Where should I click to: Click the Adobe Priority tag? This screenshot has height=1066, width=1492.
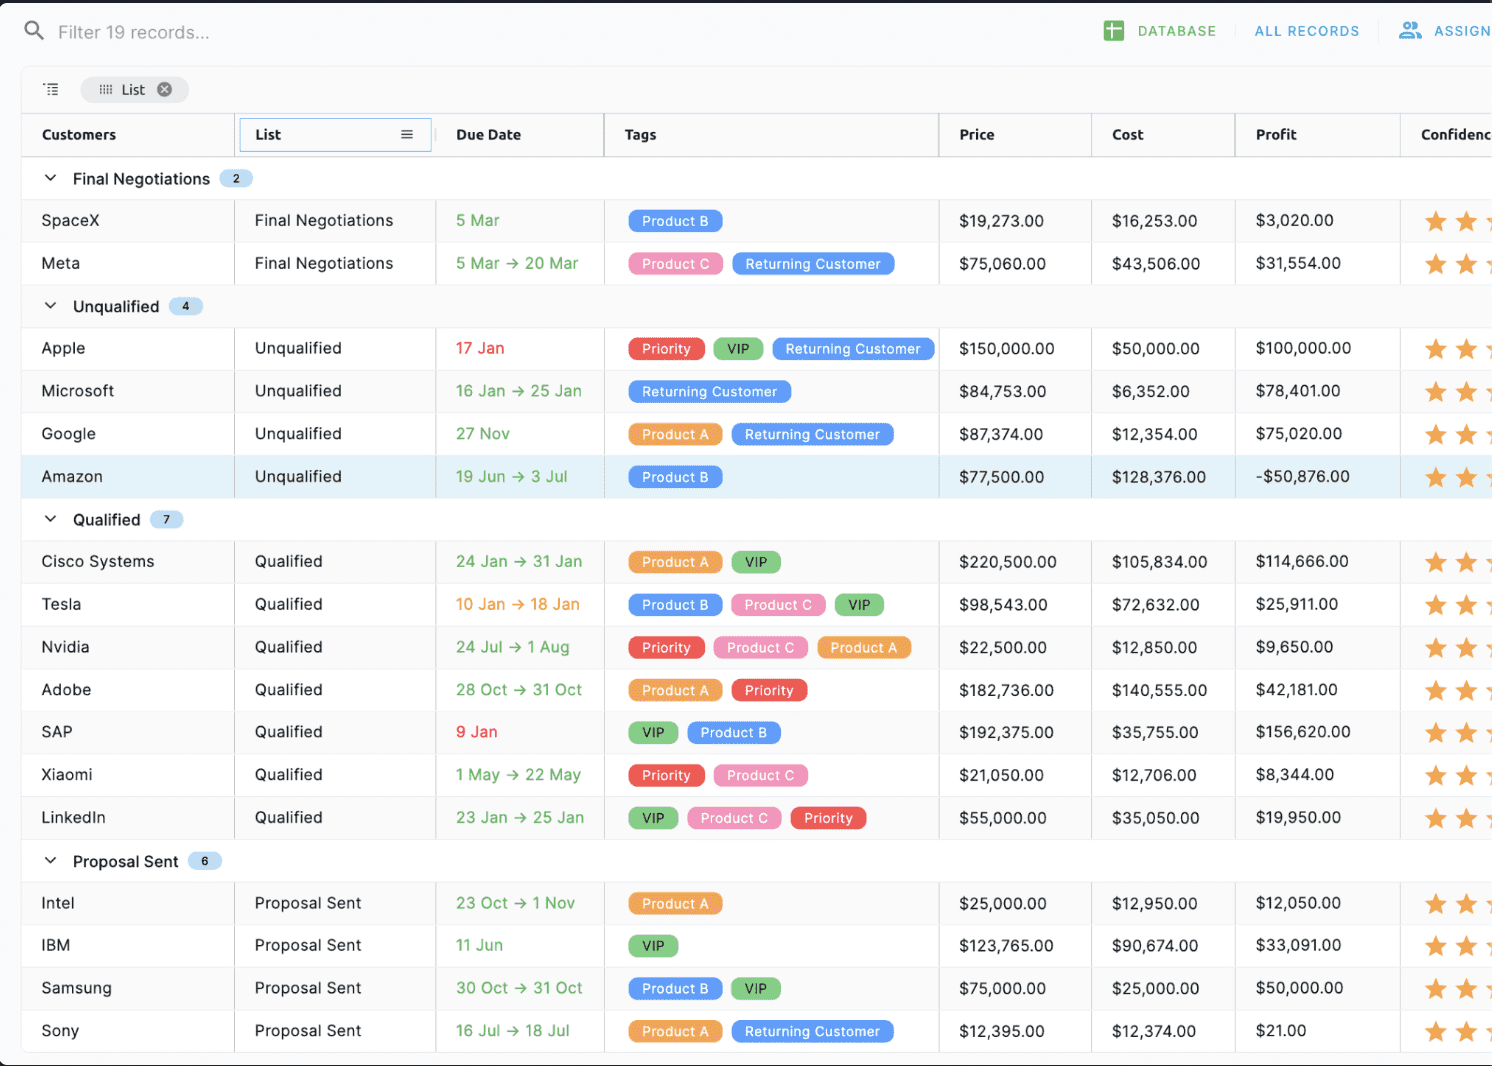[769, 690]
